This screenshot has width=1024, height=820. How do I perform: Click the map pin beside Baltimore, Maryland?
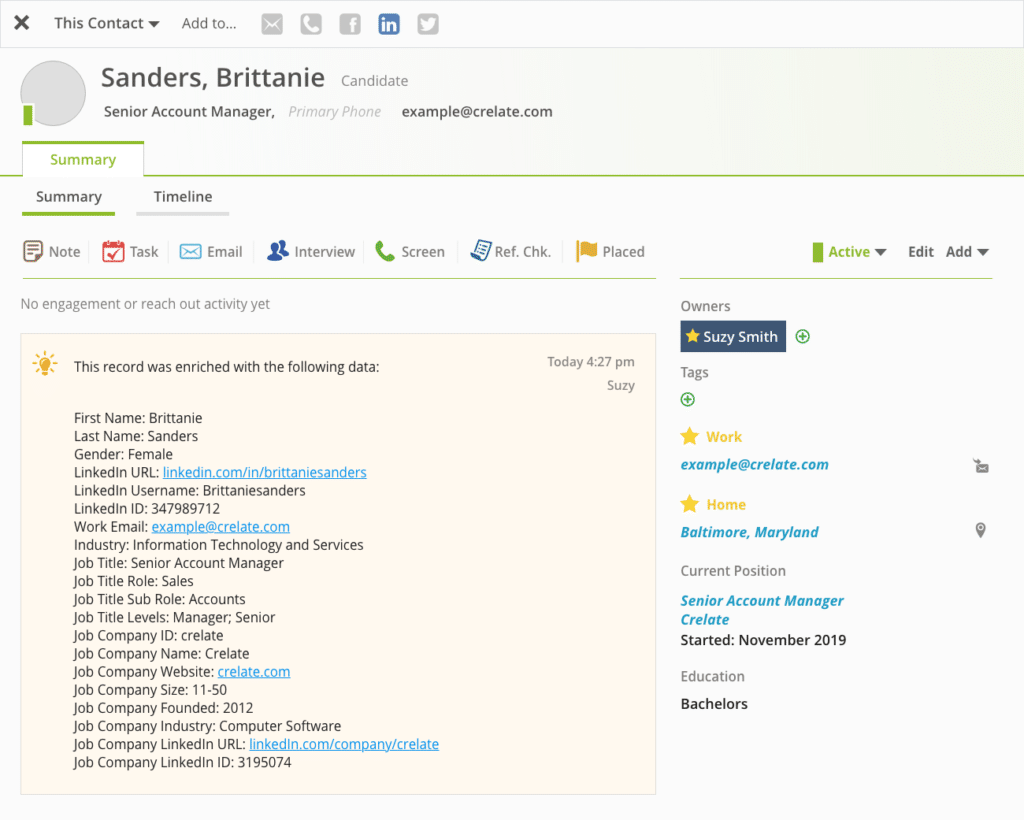coord(981,530)
